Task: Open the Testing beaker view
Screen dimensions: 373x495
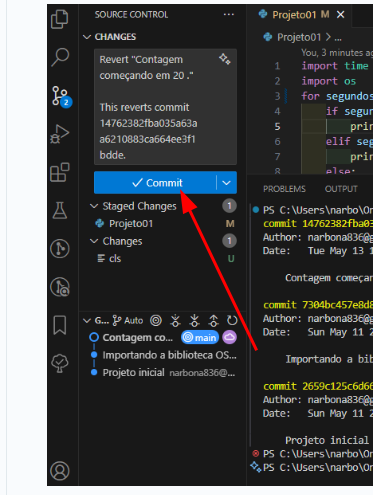Action: point(60,210)
